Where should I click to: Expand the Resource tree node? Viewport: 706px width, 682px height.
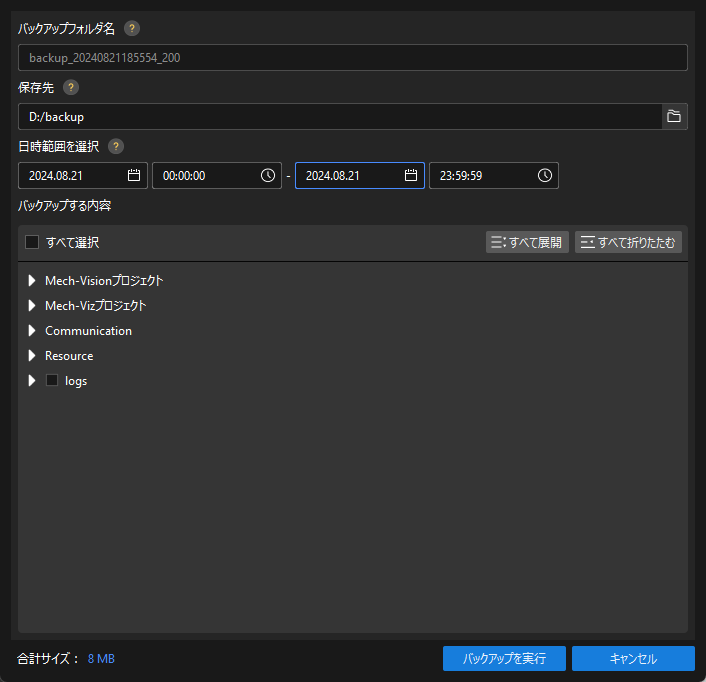(32, 356)
